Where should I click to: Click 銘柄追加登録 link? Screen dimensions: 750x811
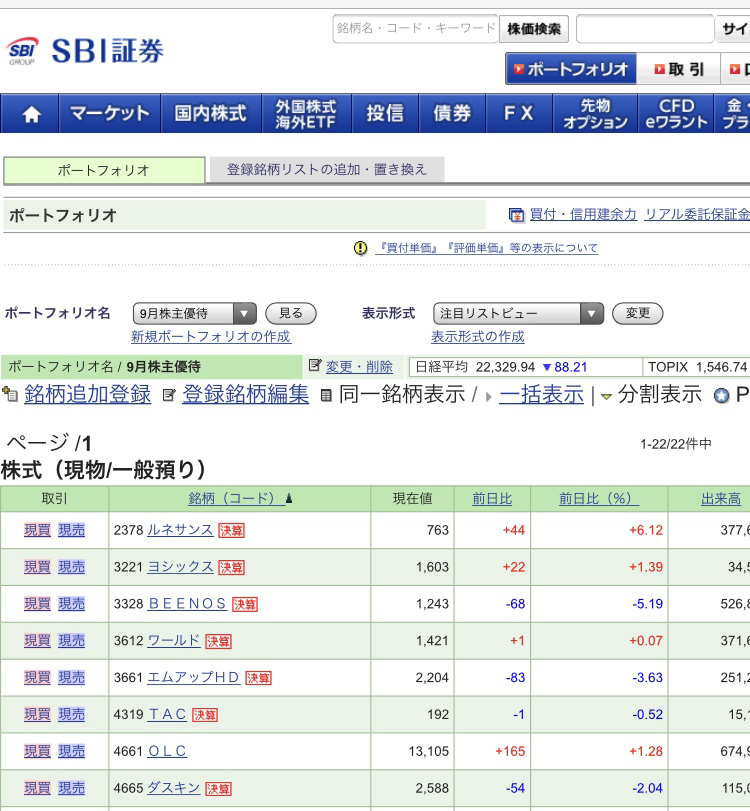coord(87,394)
